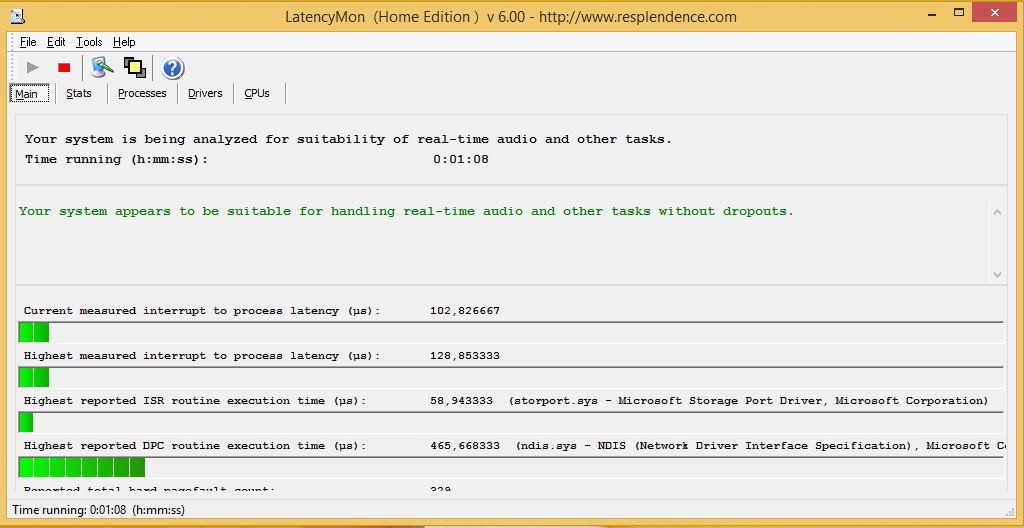
Task: Start monitoring with the play button
Action: (x=33, y=67)
